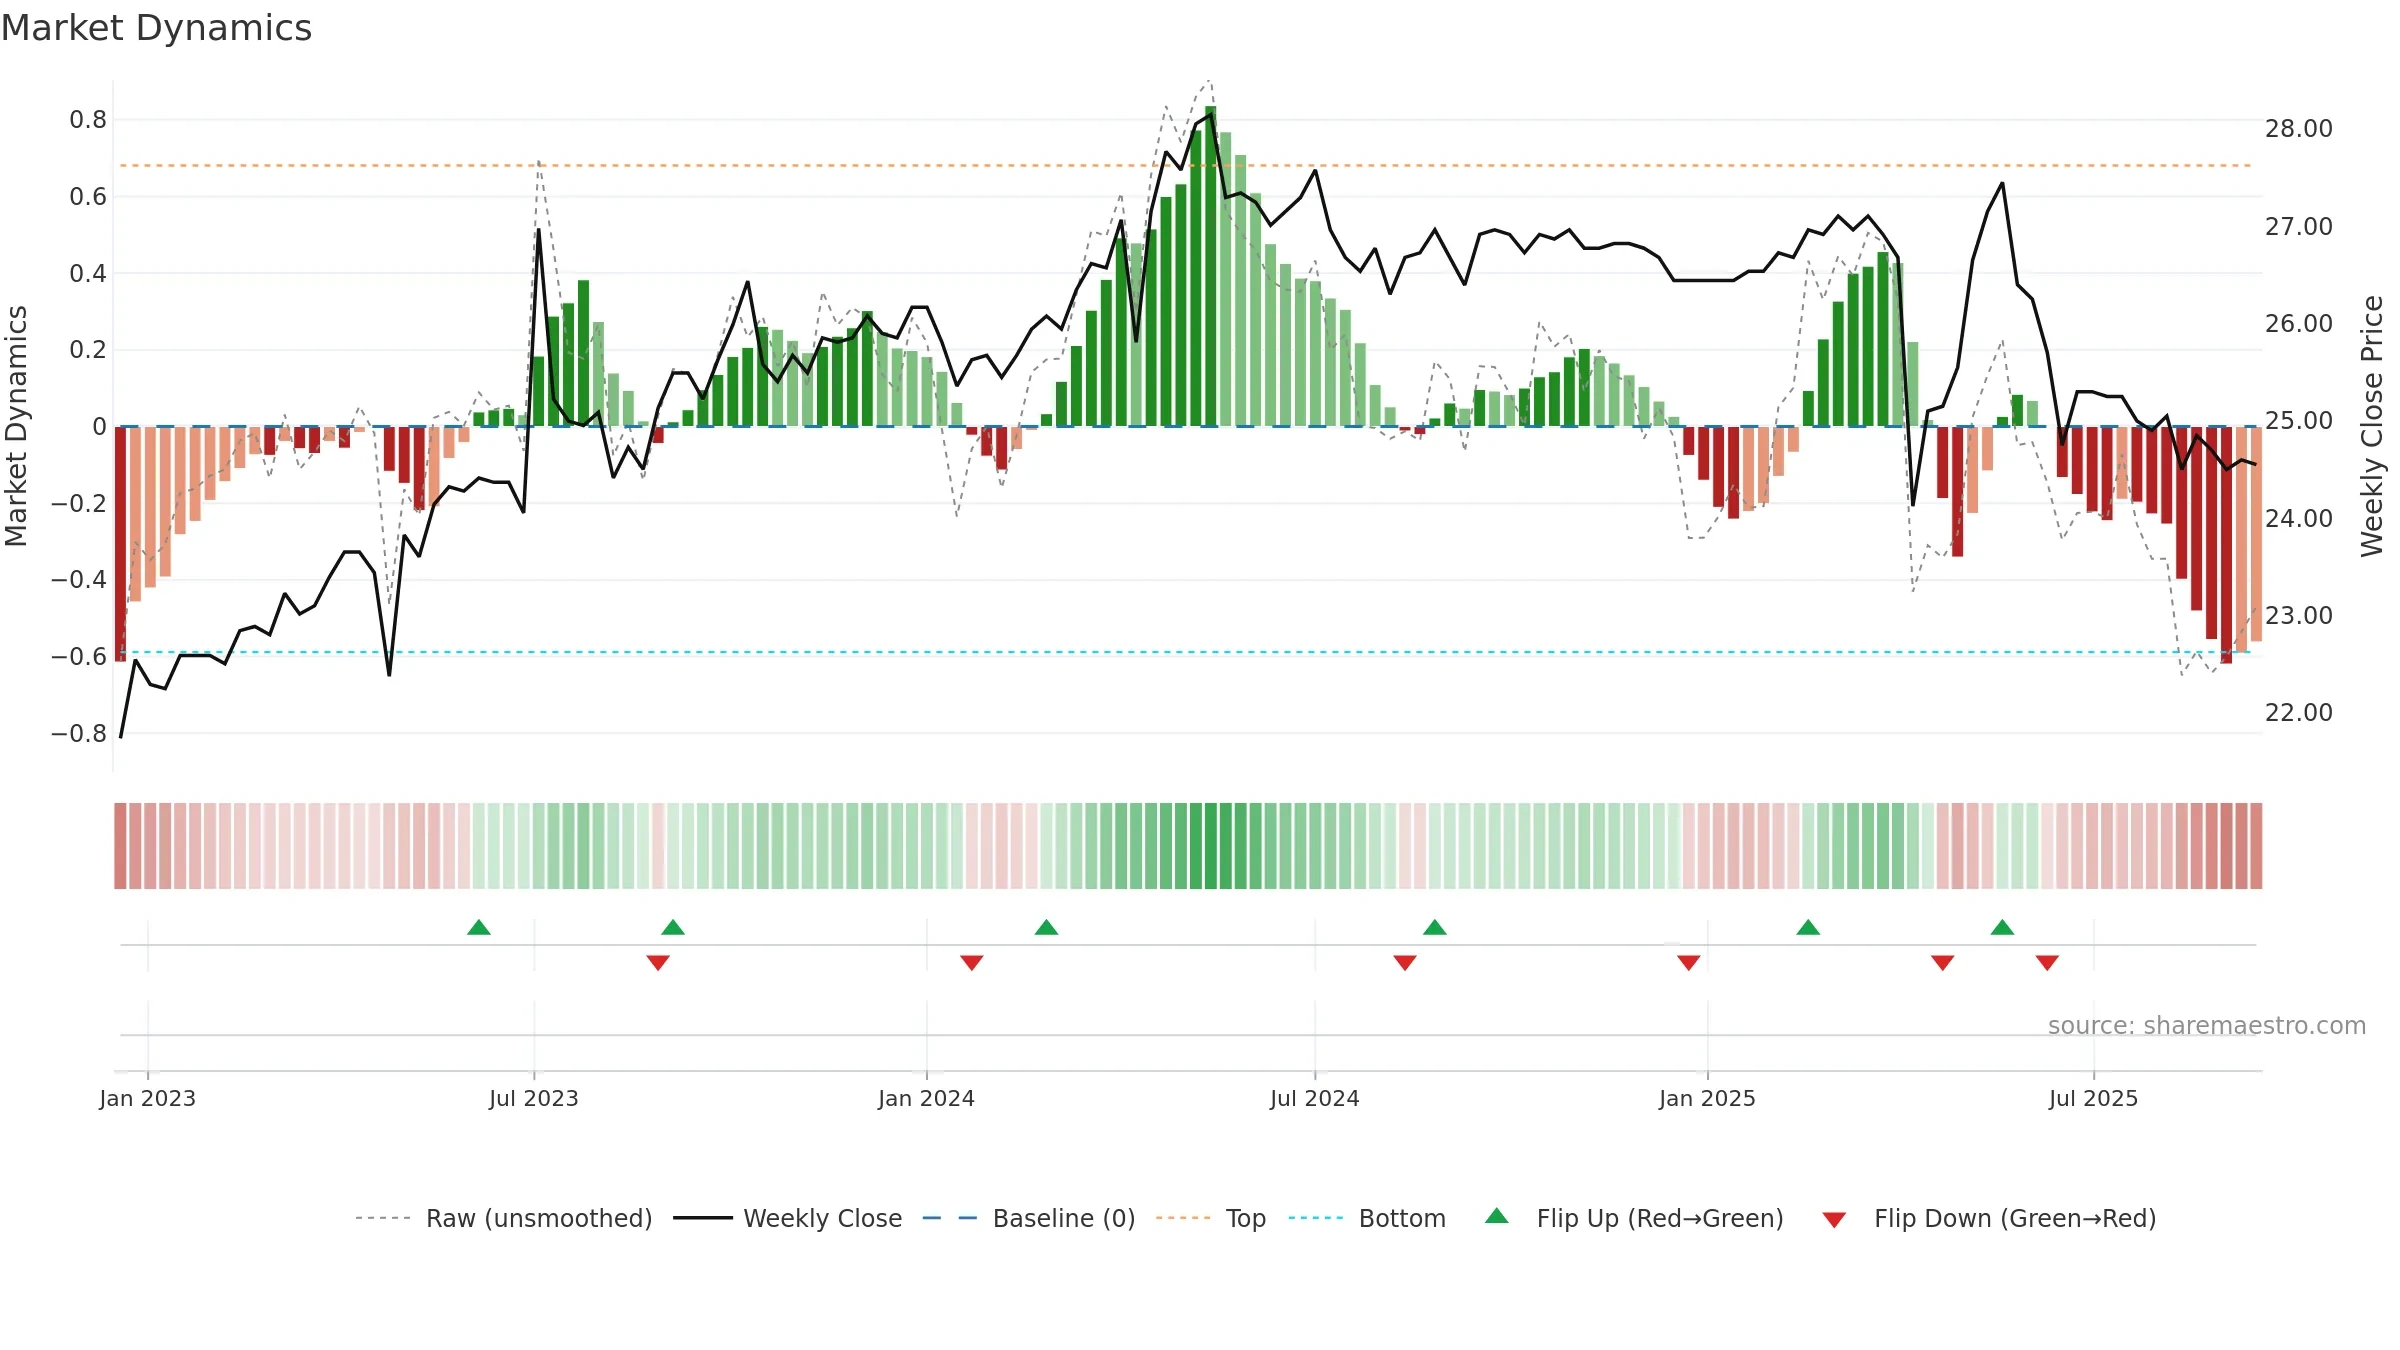Select the green flip-up marker after Jan 2025

click(x=1808, y=927)
